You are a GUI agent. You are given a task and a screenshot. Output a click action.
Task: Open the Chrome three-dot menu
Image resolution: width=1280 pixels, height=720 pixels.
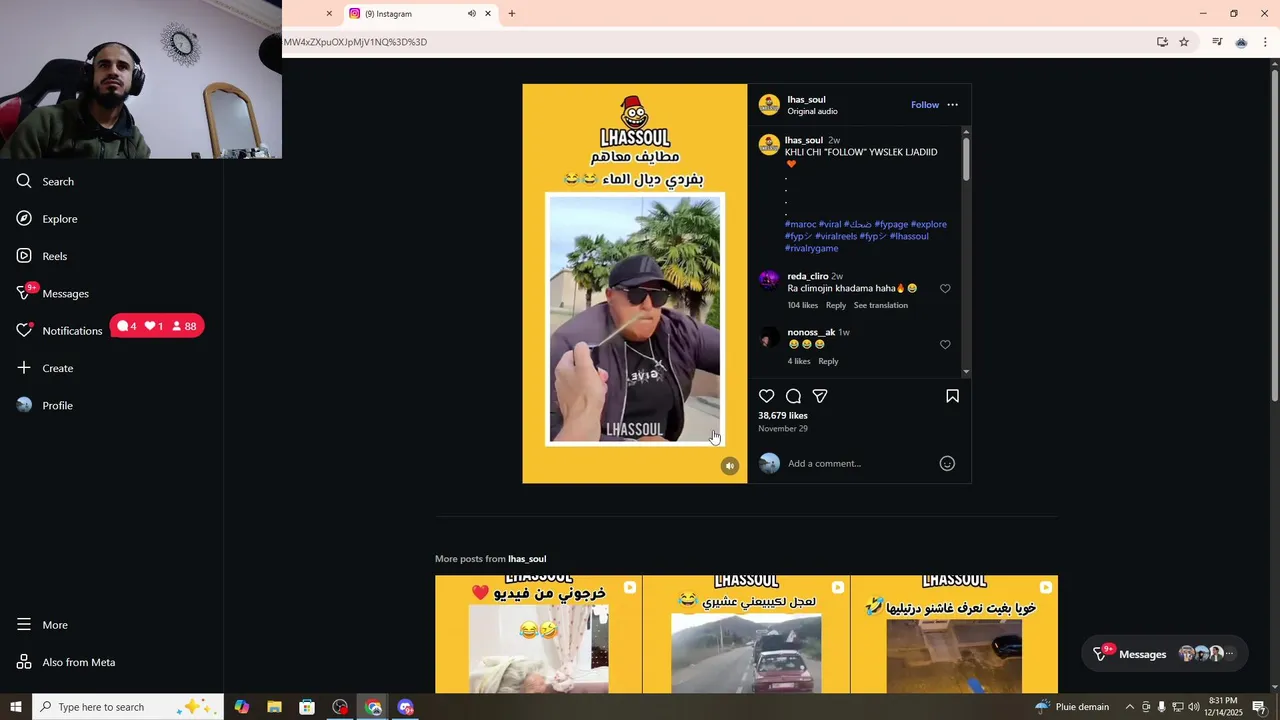tap(1265, 42)
